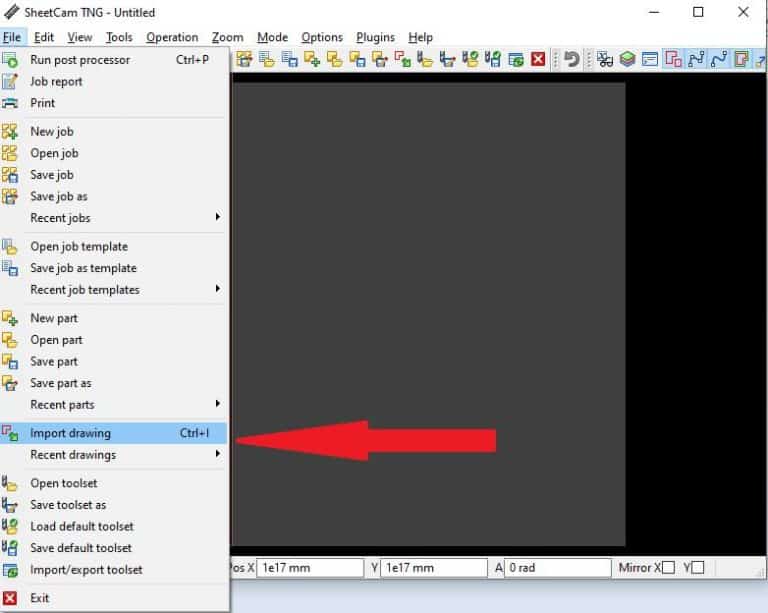
Task: Click the Pos X input field
Action: point(309,568)
